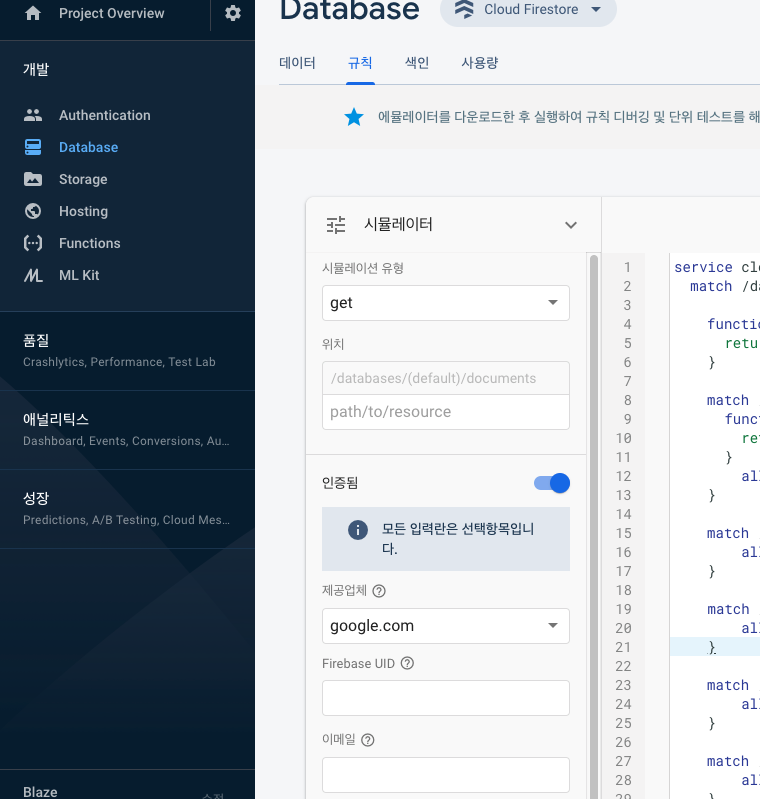Click help icon next to Firebase UID
The image size is (760, 799).
(x=407, y=663)
